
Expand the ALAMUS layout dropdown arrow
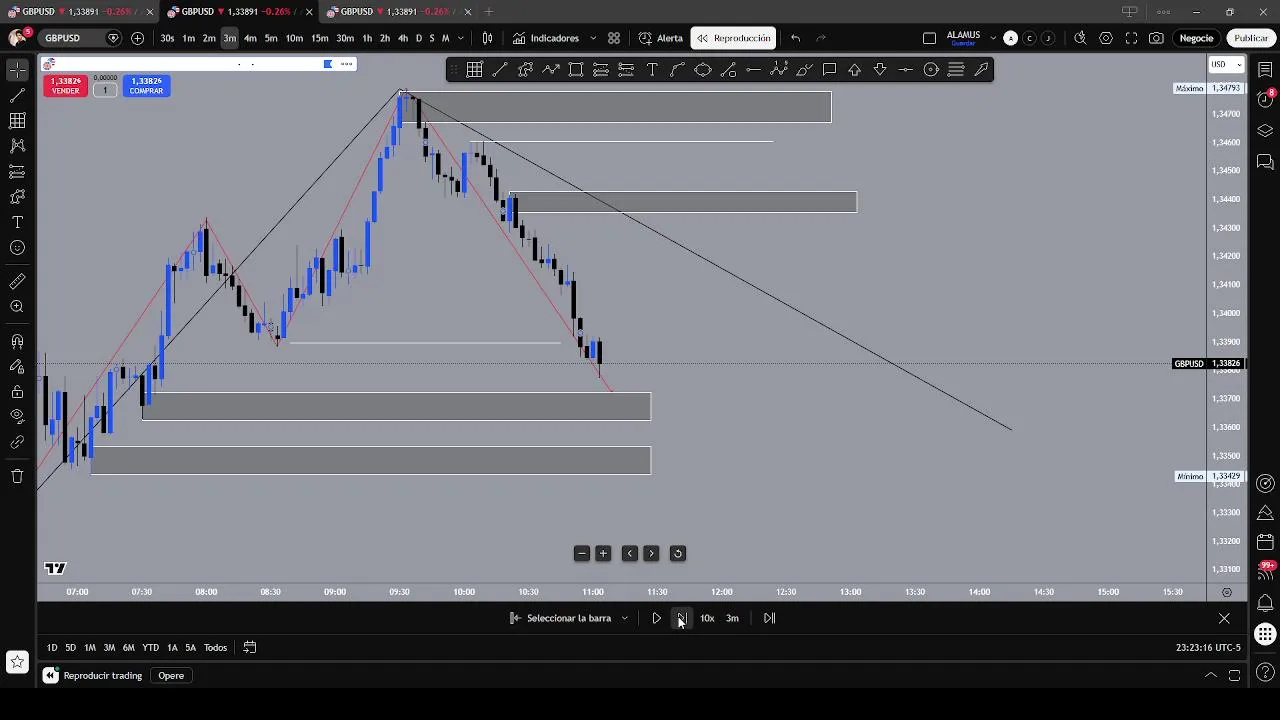click(993, 38)
